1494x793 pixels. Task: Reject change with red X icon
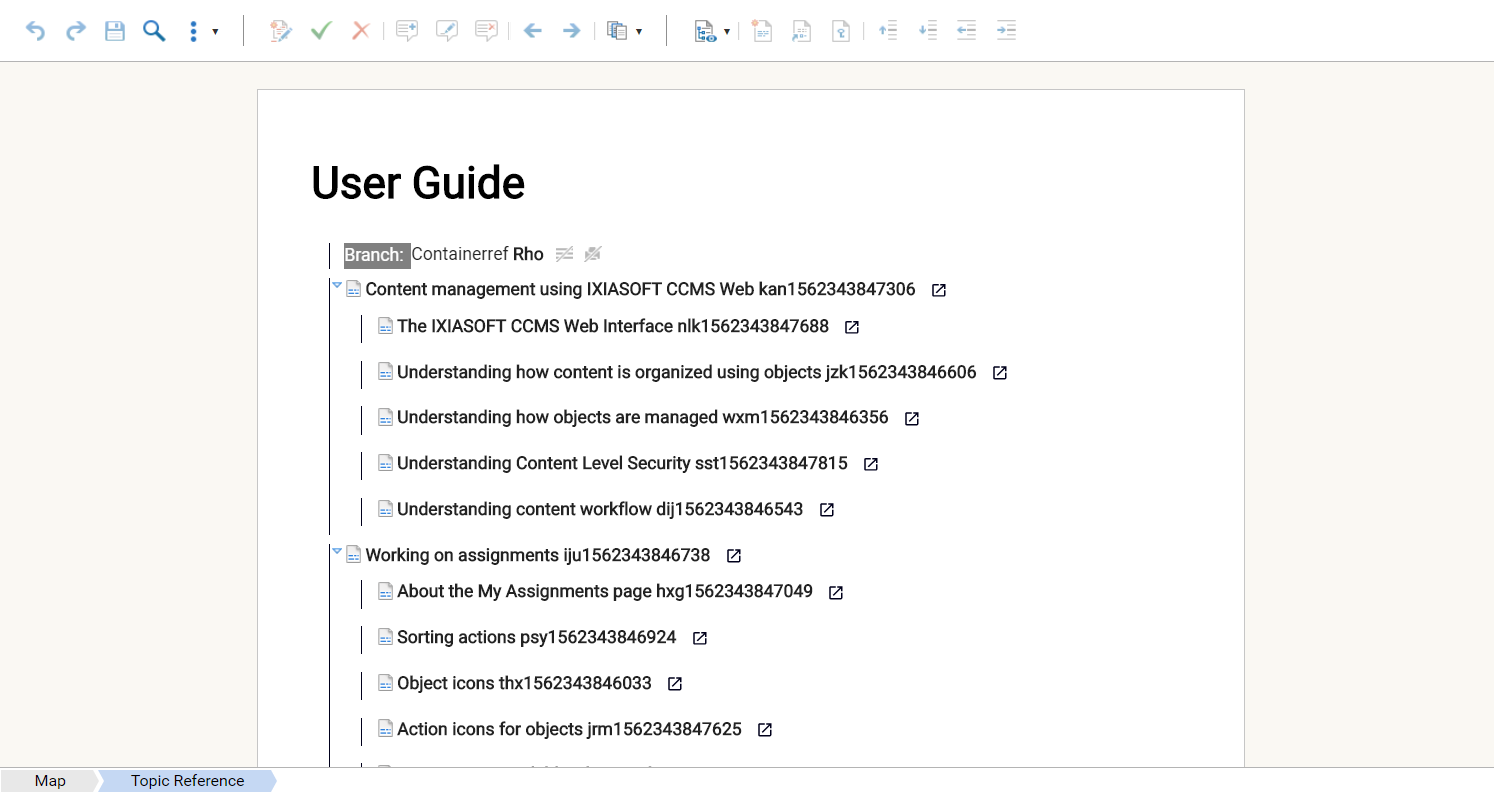coord(361,31)
